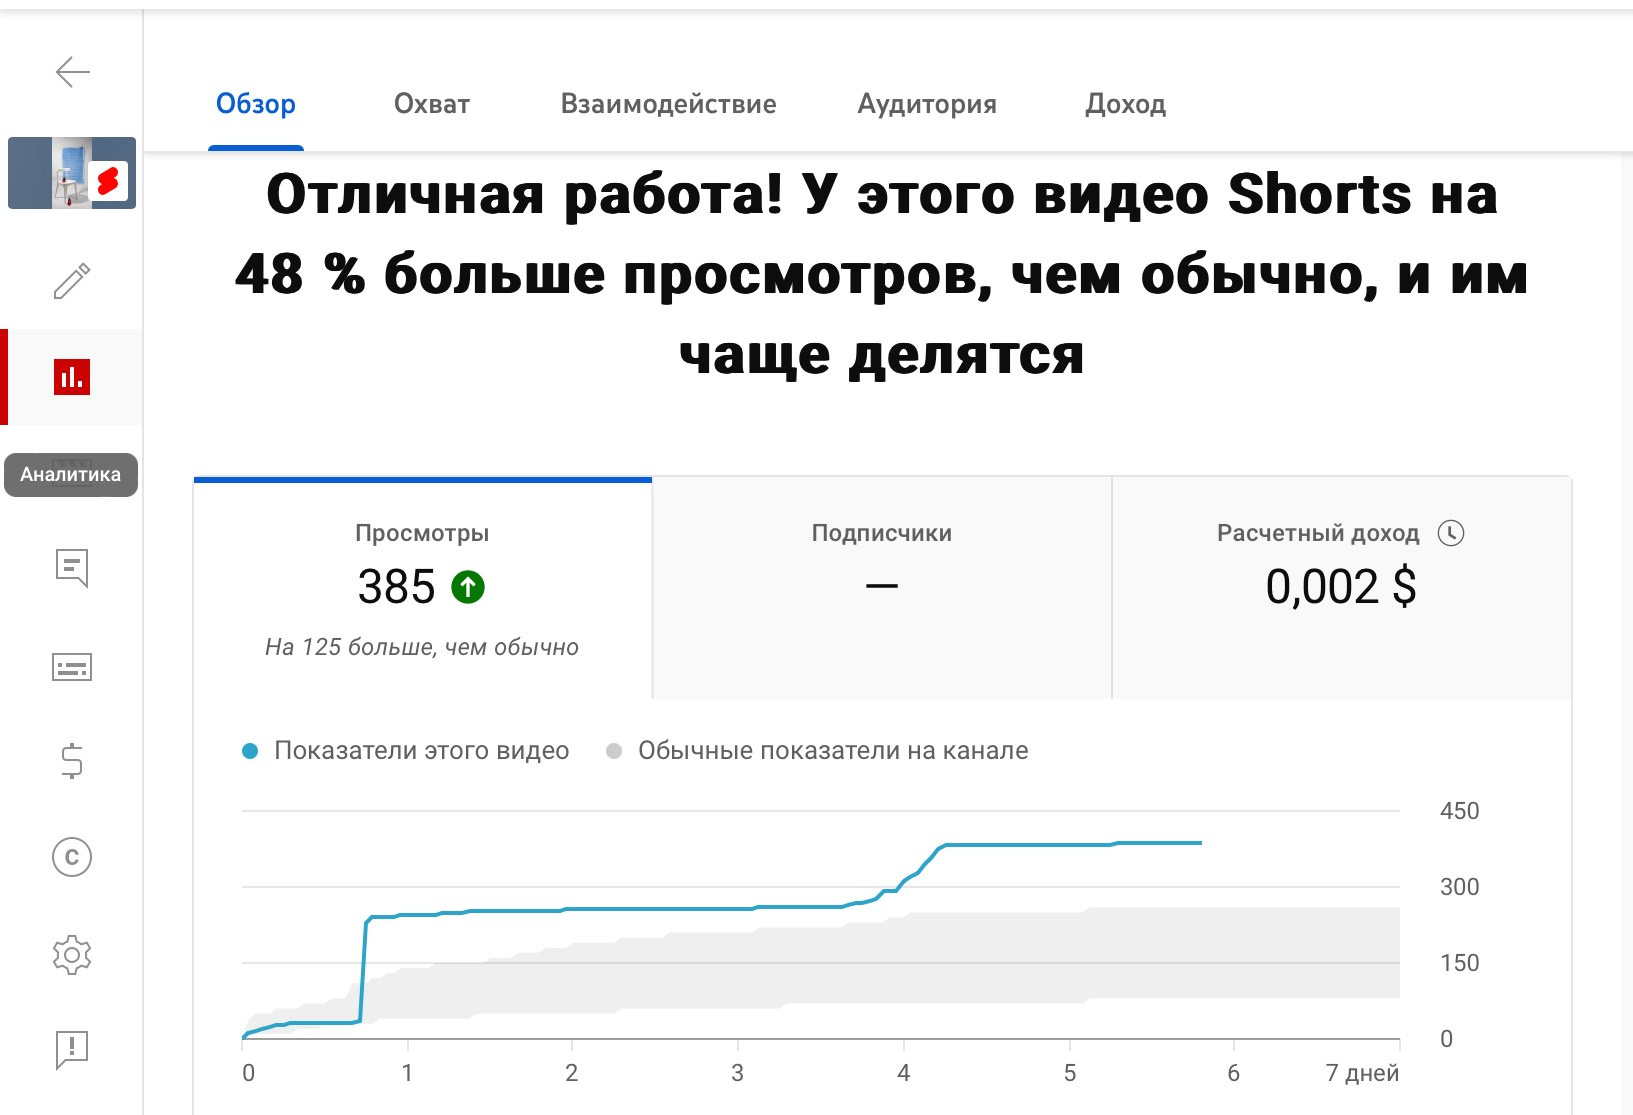Click the video thumbnail in the sidebar
The height and width of the screenshot is (1115, 1633).
coord(71,173)
